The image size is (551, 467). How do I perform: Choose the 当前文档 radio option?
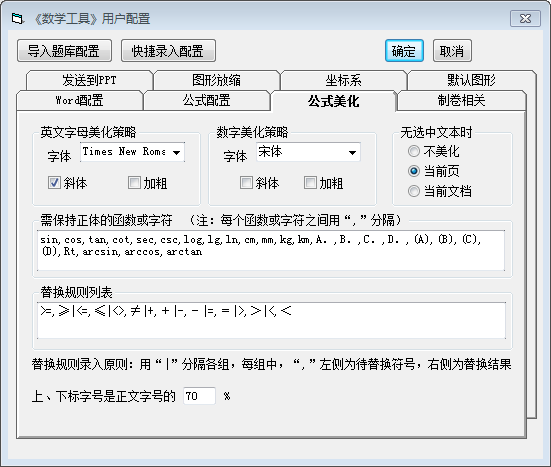(414, 192)
